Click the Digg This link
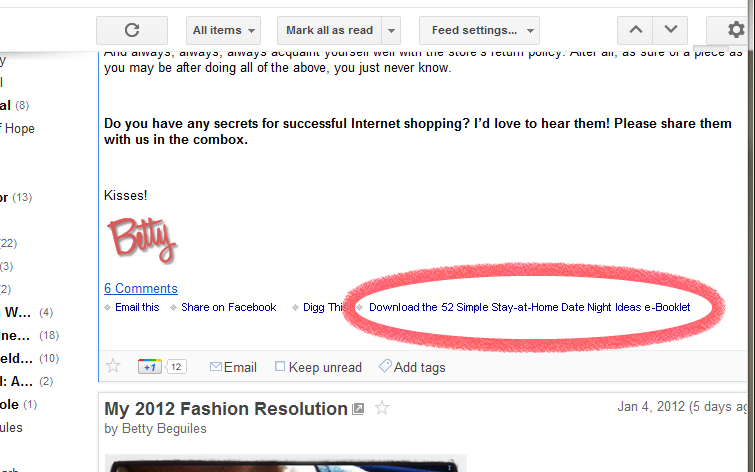Viewport: 755px width, 472px height. pos(325,307)
